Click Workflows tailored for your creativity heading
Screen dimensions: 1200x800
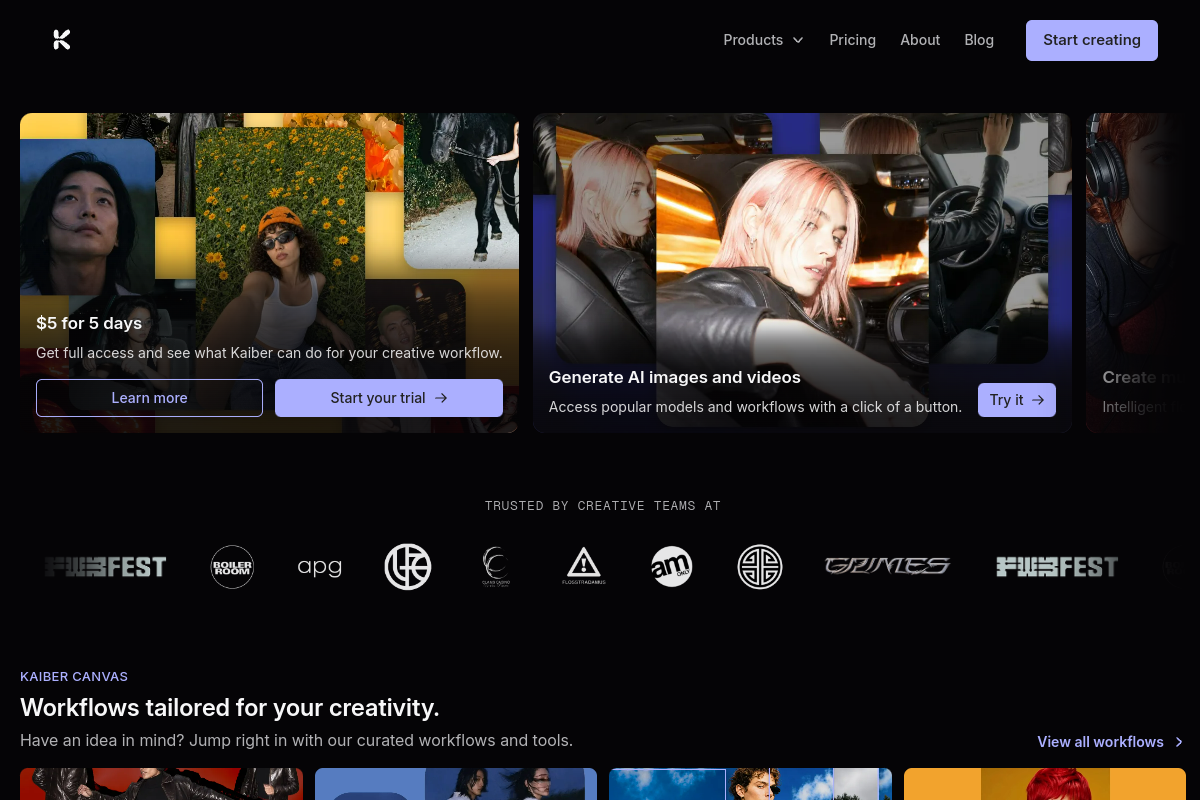coord(230,708)
